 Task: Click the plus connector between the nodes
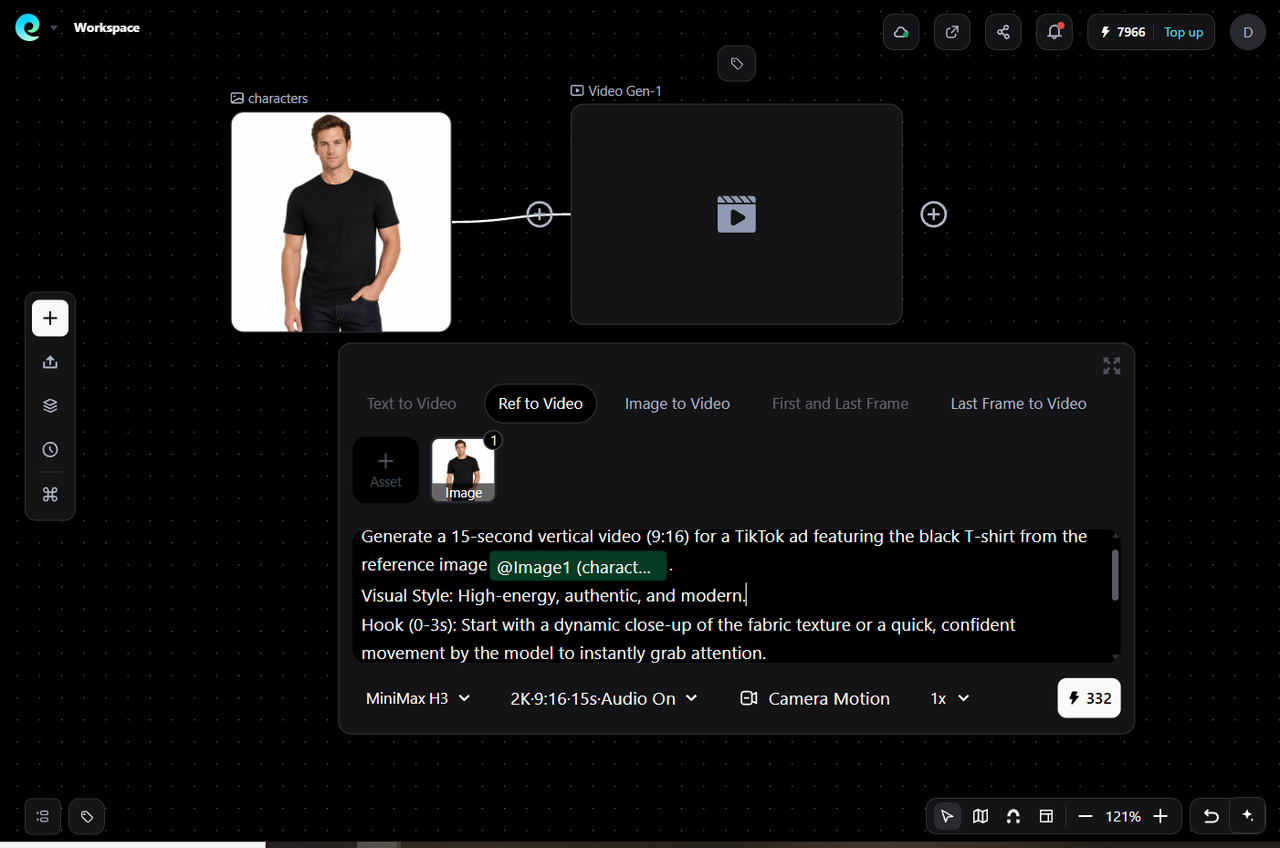point(539,214)
